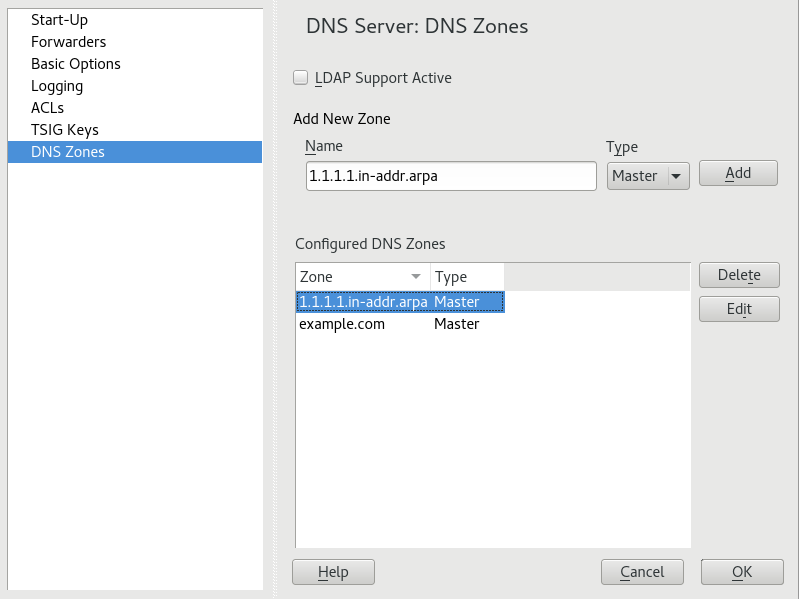
Task: Open Basic Options in sidebar
Action: pos(76,64)
